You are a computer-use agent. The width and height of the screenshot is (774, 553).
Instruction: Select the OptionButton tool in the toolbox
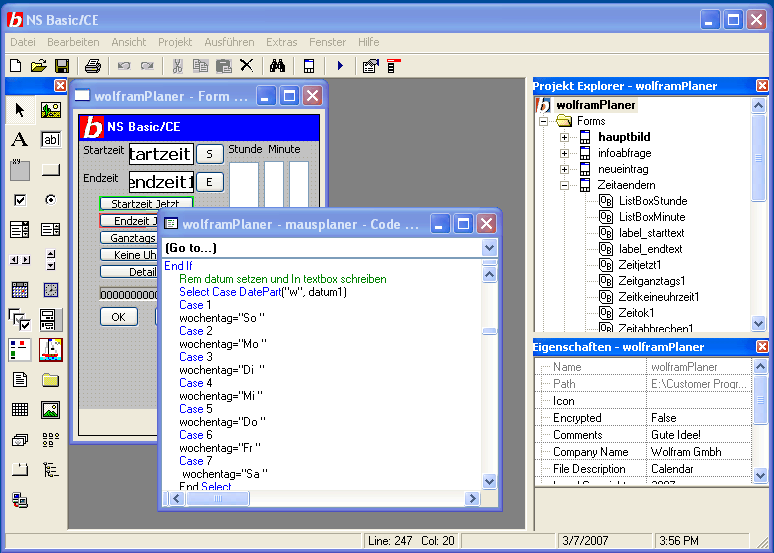pos(50,200)
